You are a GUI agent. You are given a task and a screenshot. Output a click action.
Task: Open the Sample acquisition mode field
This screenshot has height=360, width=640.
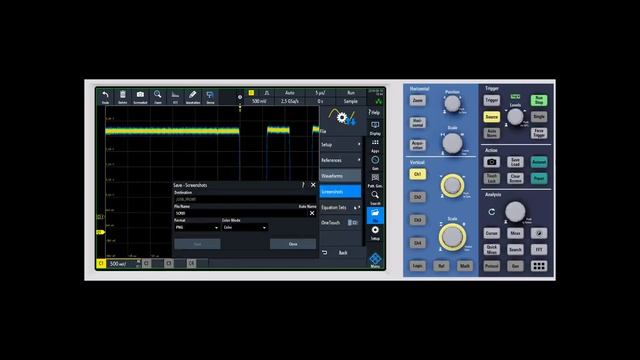coord(350,101)
